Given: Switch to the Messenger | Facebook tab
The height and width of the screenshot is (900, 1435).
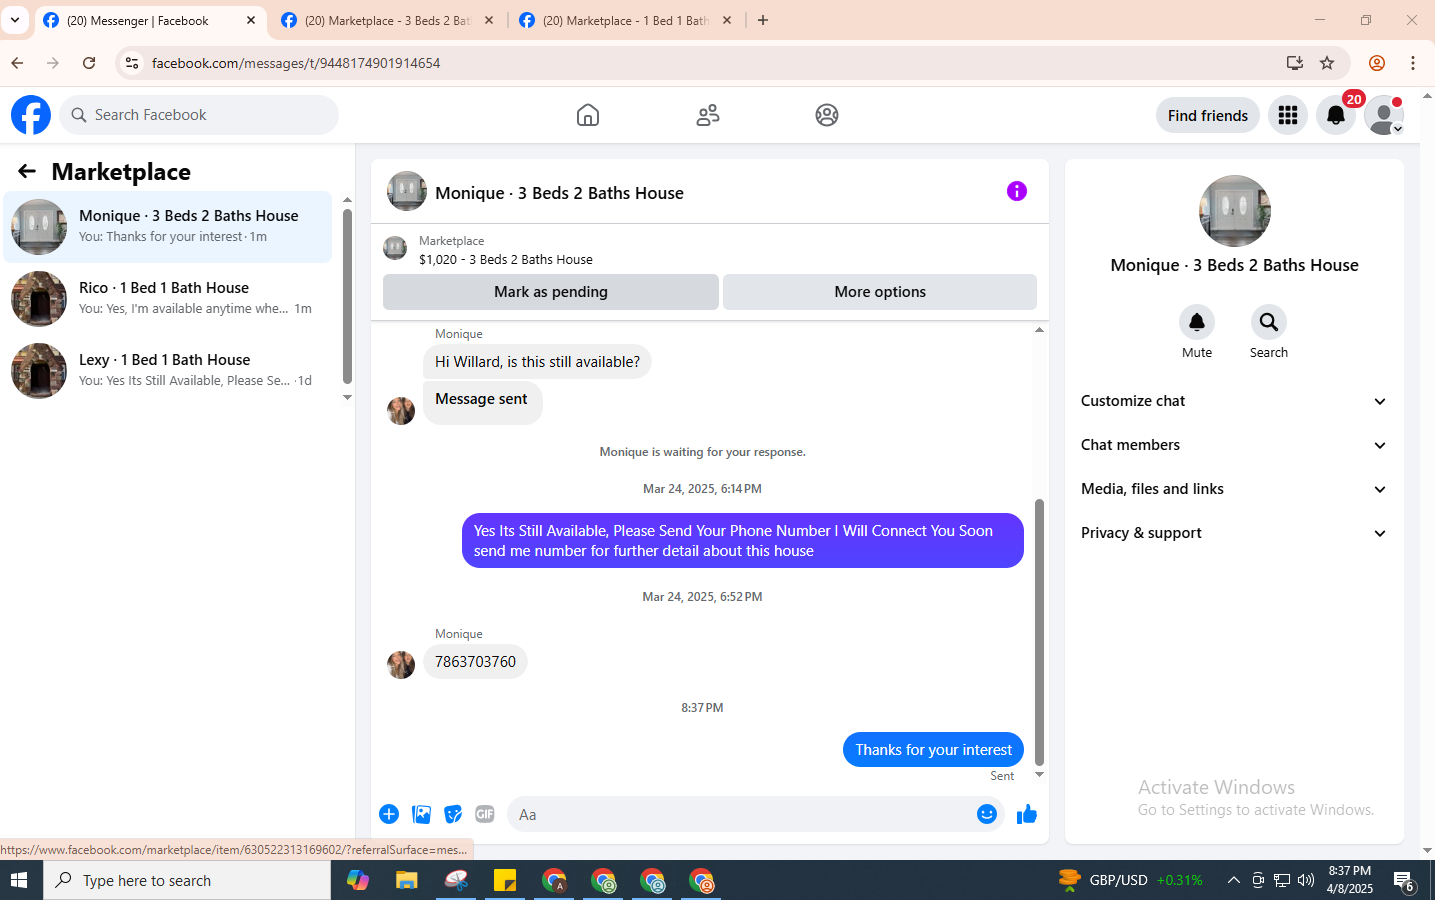Looking at the screenshot, I should tap(150, 20).
